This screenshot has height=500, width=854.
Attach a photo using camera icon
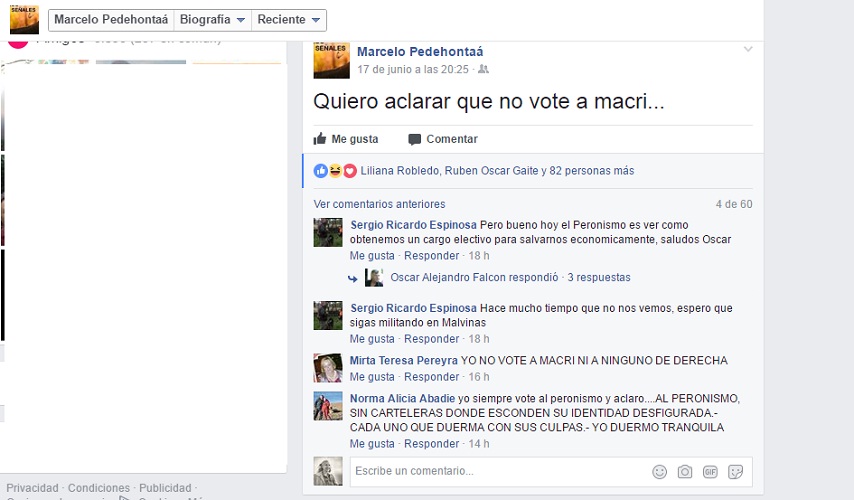(x=685, y=472)
